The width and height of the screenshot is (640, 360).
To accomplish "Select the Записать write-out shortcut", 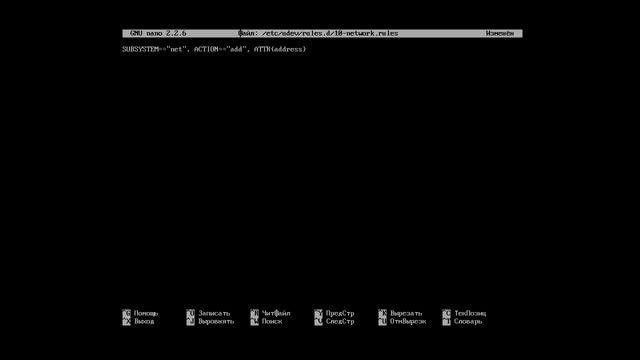I will coord(208,313).
